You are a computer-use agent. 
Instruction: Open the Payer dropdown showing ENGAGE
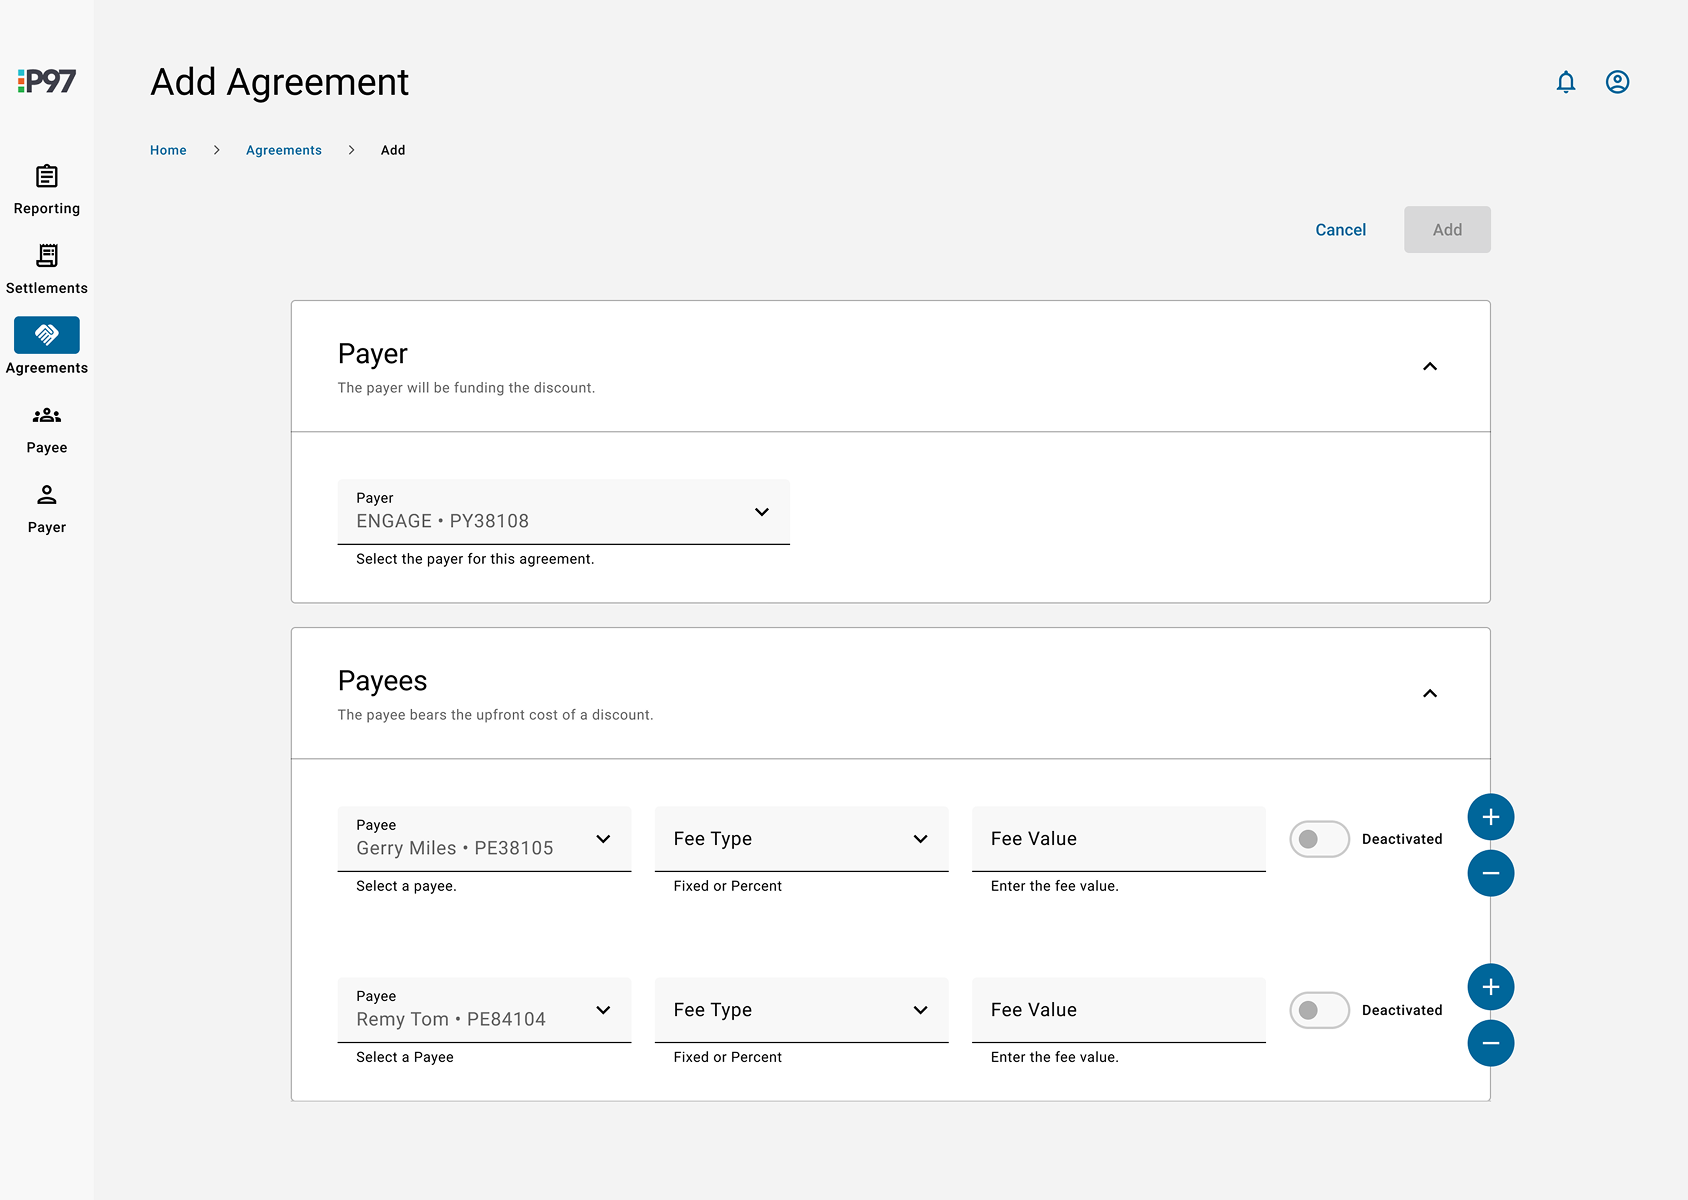point(563,512)
